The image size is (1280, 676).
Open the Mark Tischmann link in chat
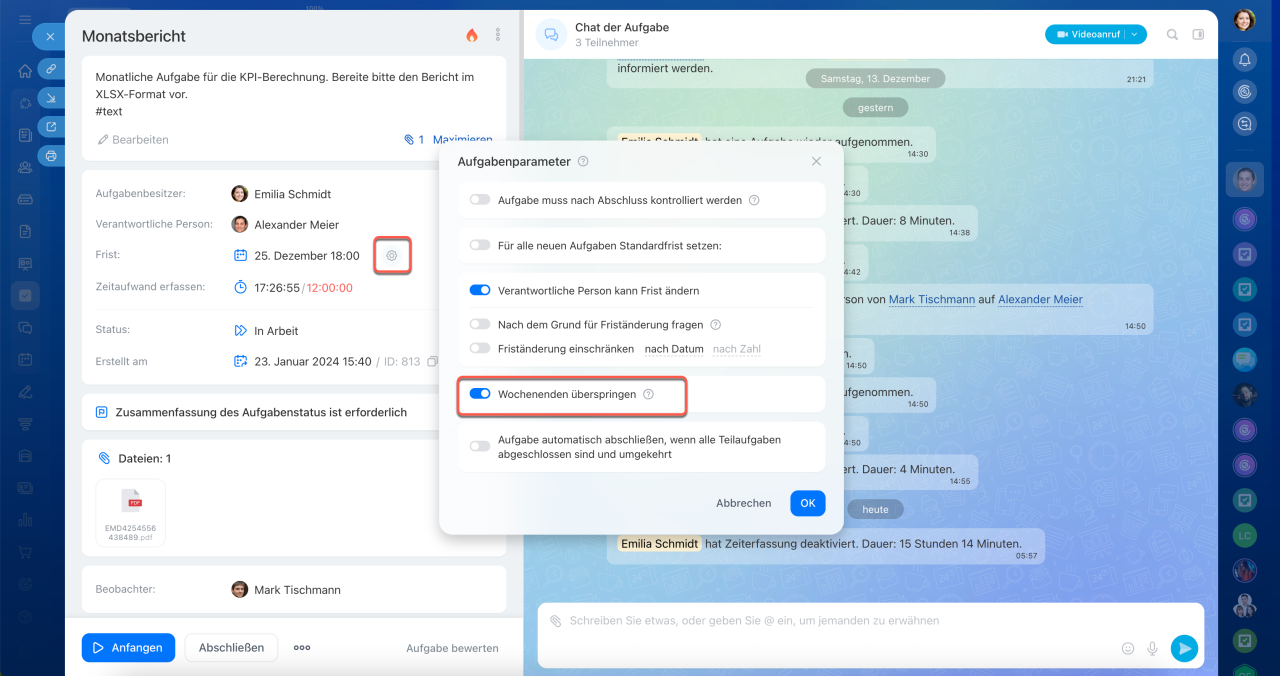930,299
